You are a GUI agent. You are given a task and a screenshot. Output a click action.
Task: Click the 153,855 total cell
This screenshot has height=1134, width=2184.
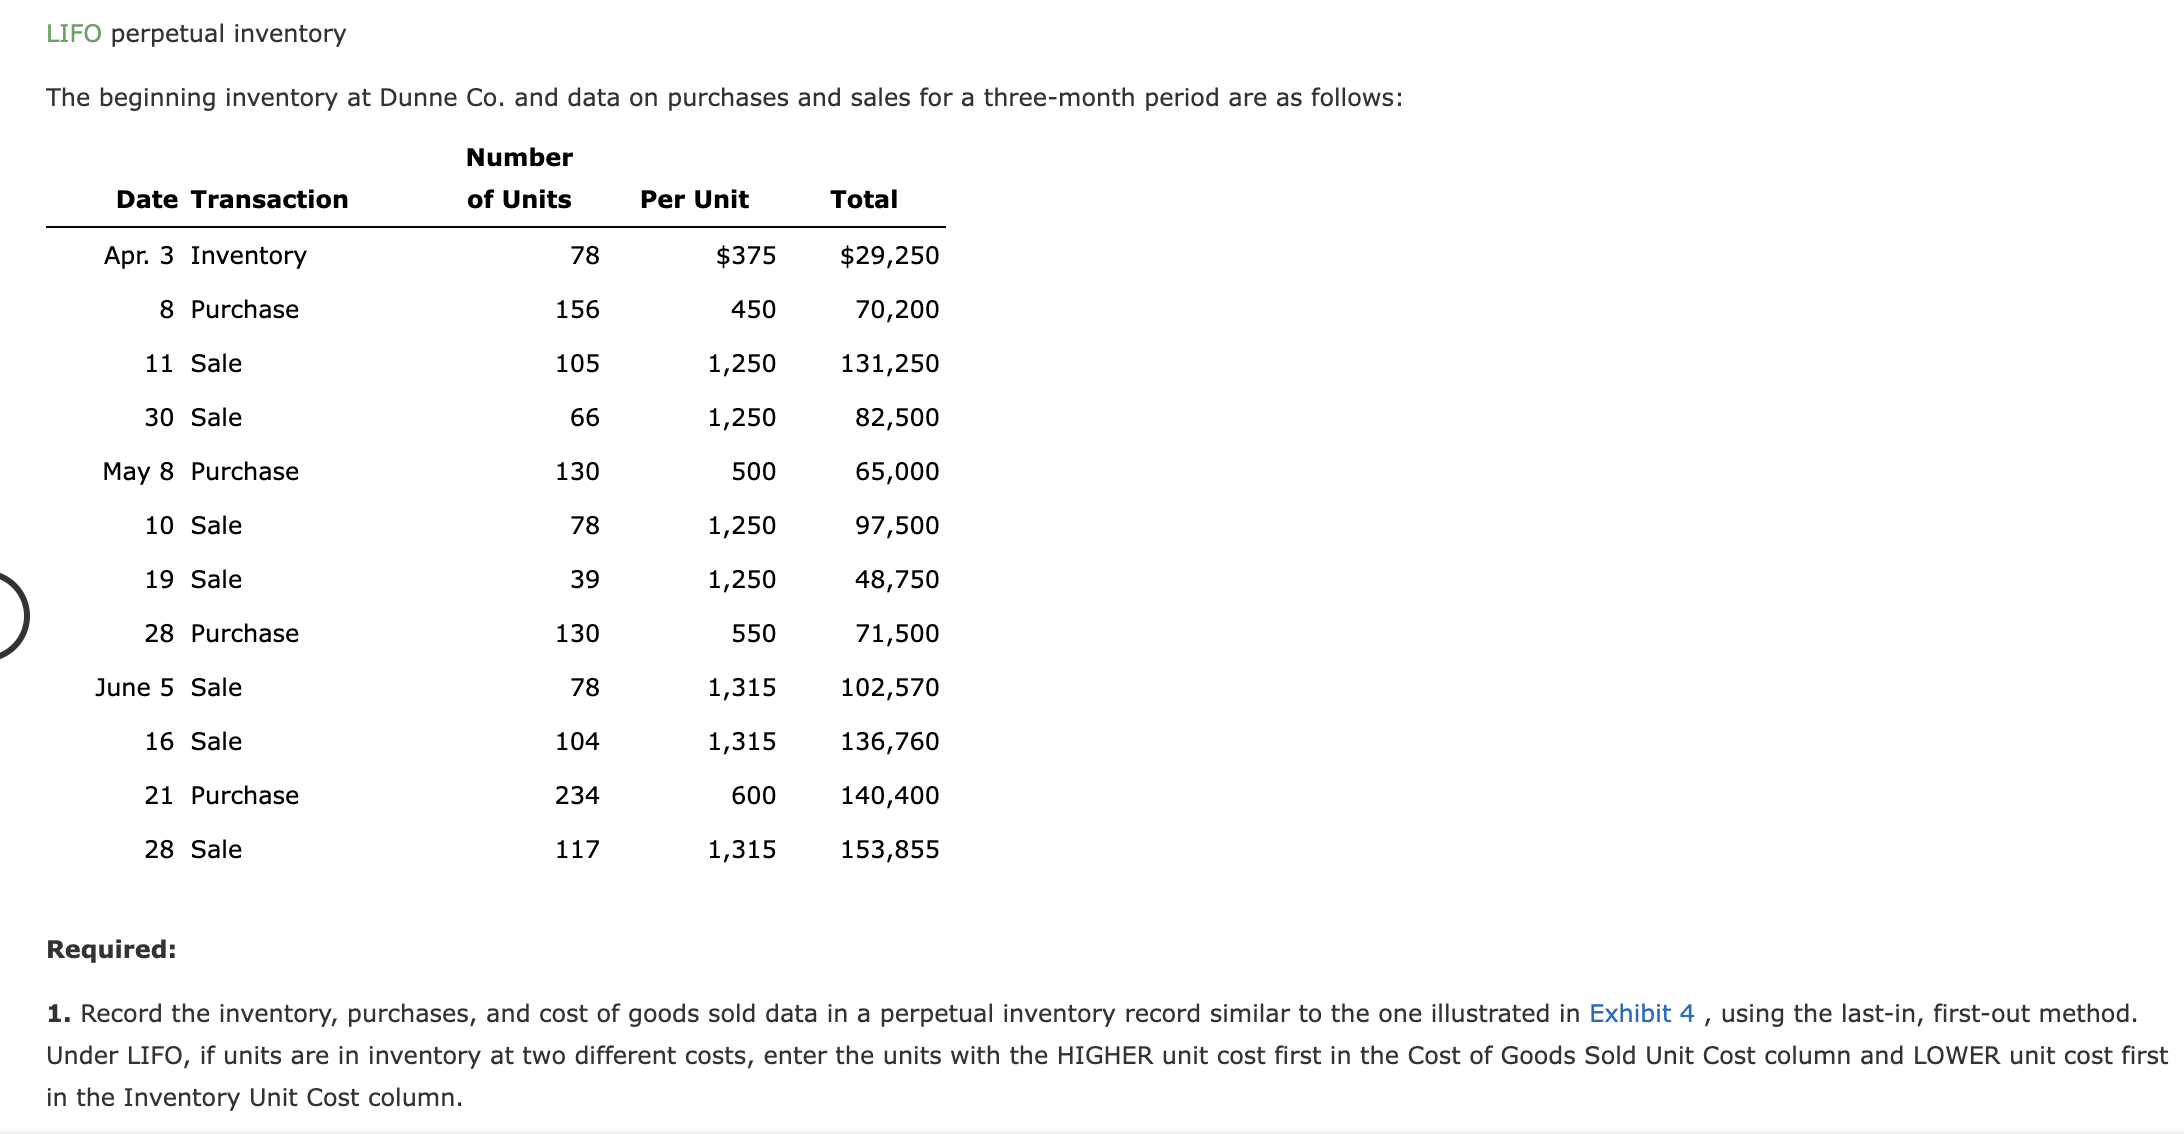click(889, 849)
